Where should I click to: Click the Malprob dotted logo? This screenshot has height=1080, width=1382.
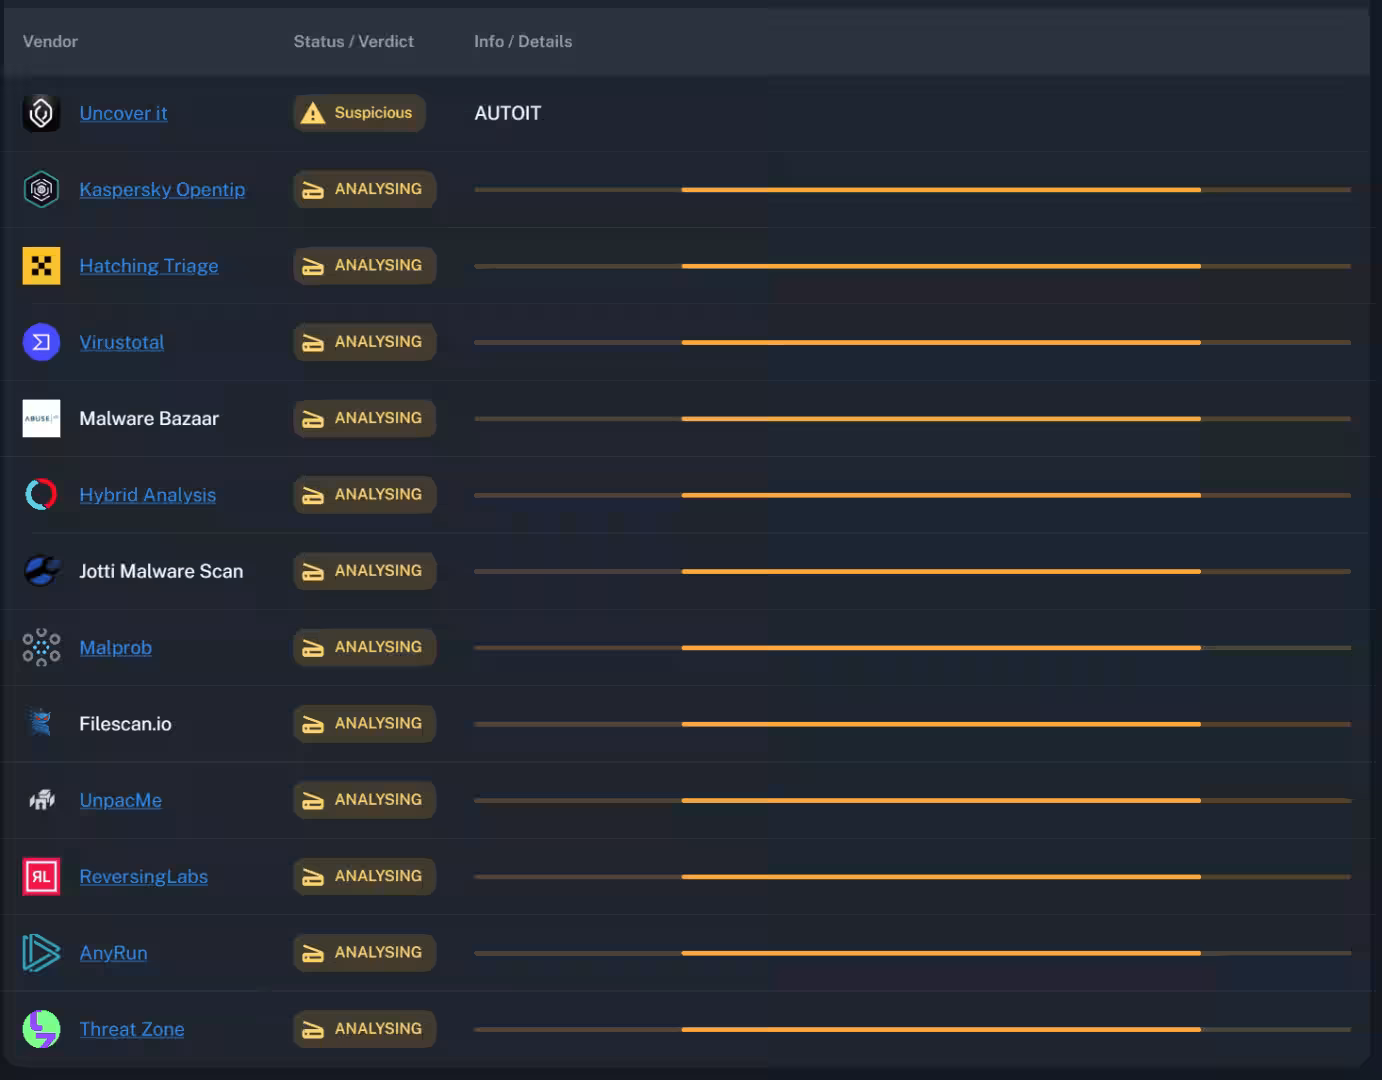pyautogui.click(x=41, y=647)
